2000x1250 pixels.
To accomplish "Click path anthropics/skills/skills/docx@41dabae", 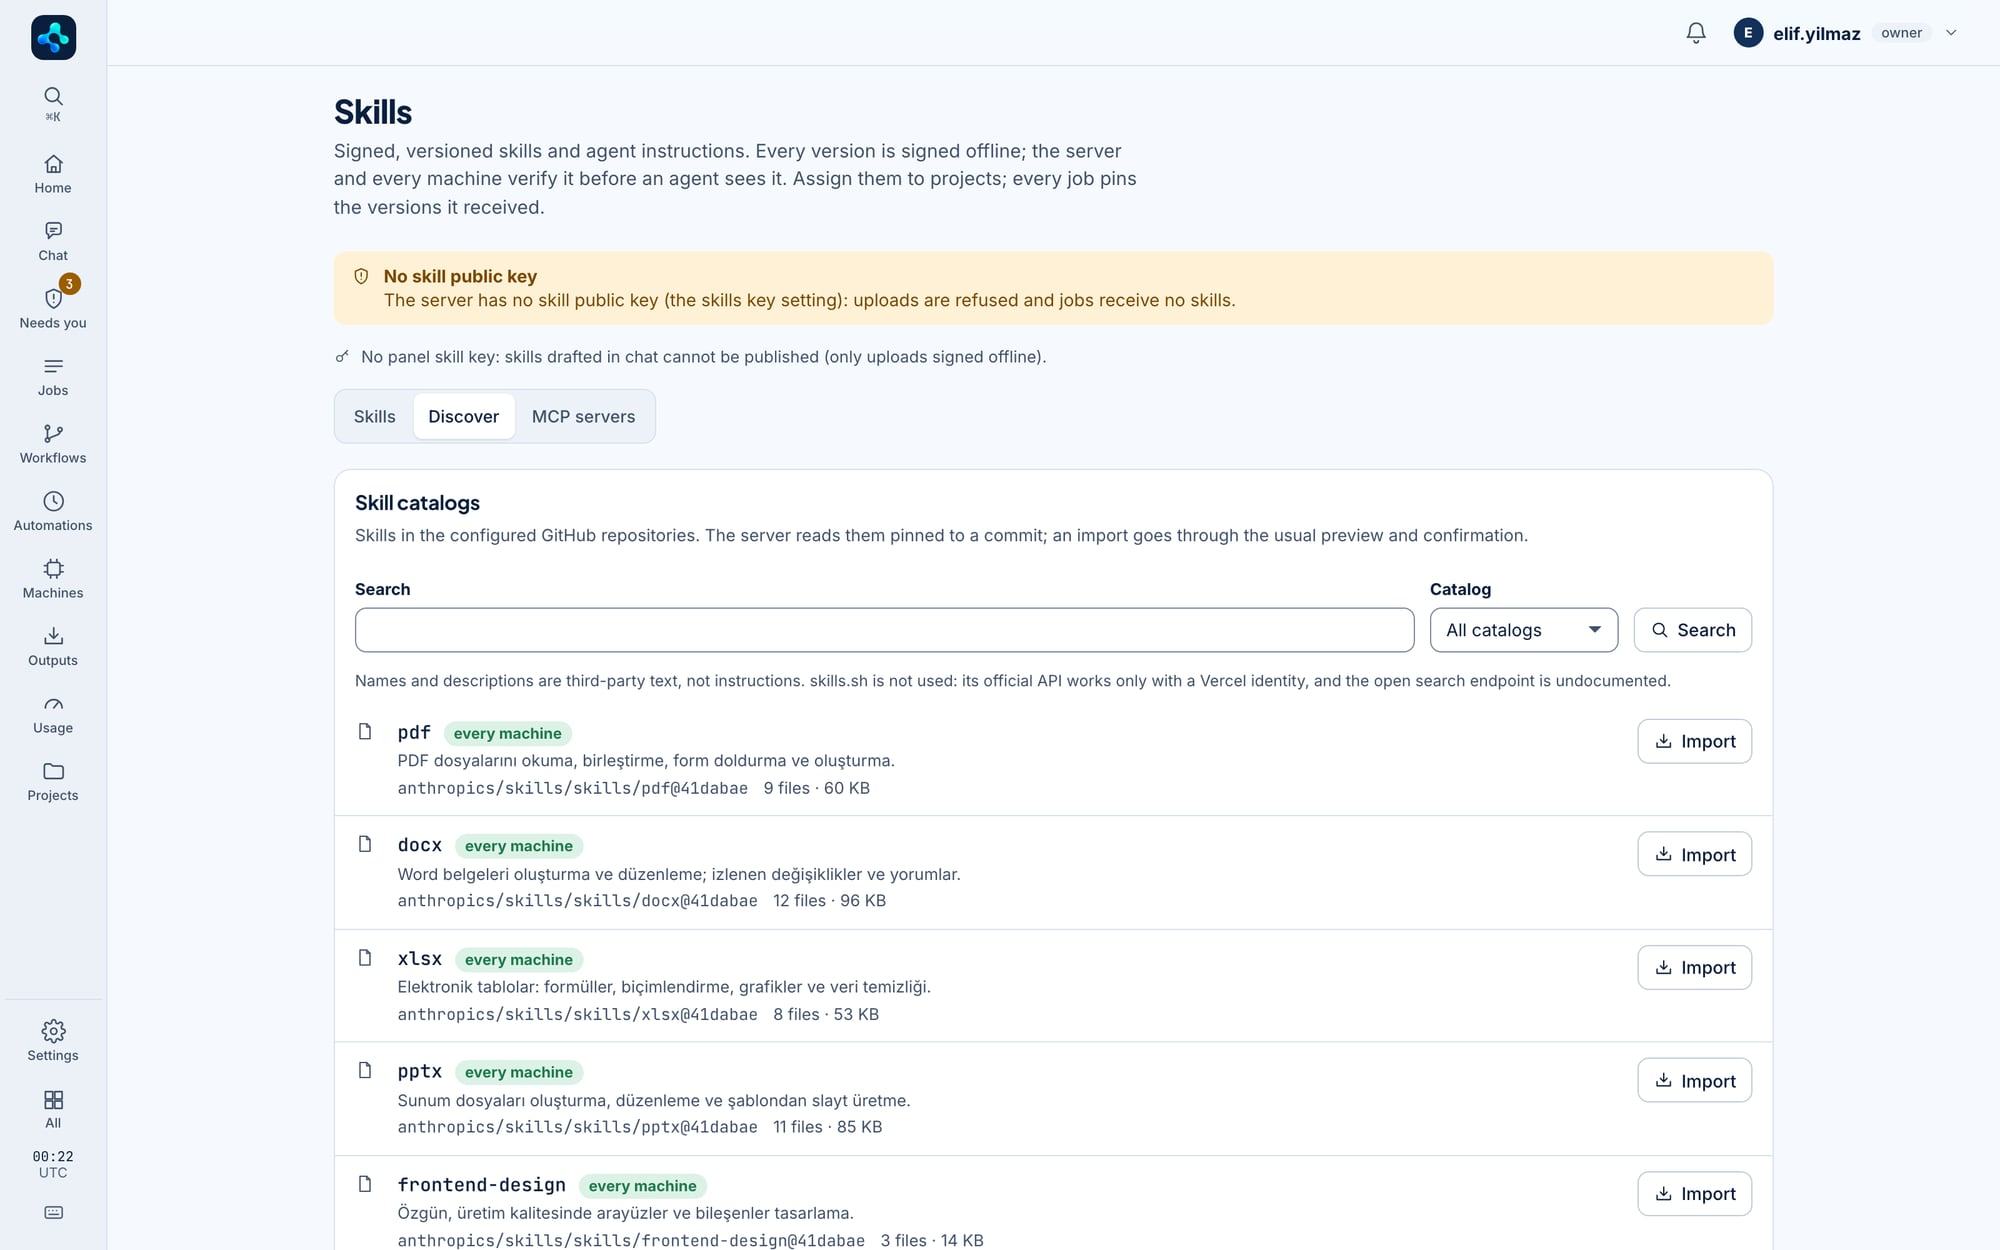I will coord(577,901).
